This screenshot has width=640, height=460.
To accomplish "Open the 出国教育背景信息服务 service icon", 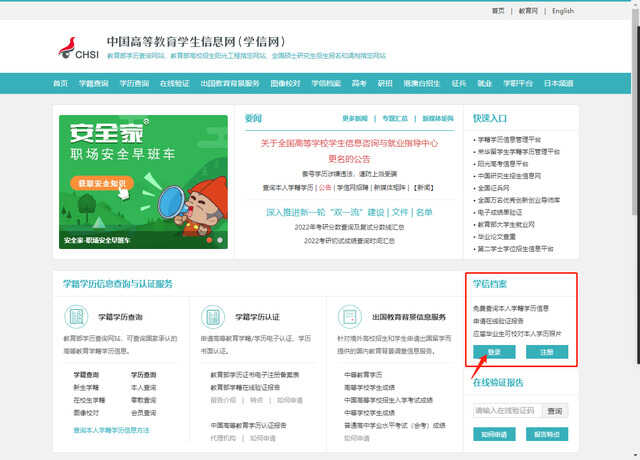I will (350, 317).
